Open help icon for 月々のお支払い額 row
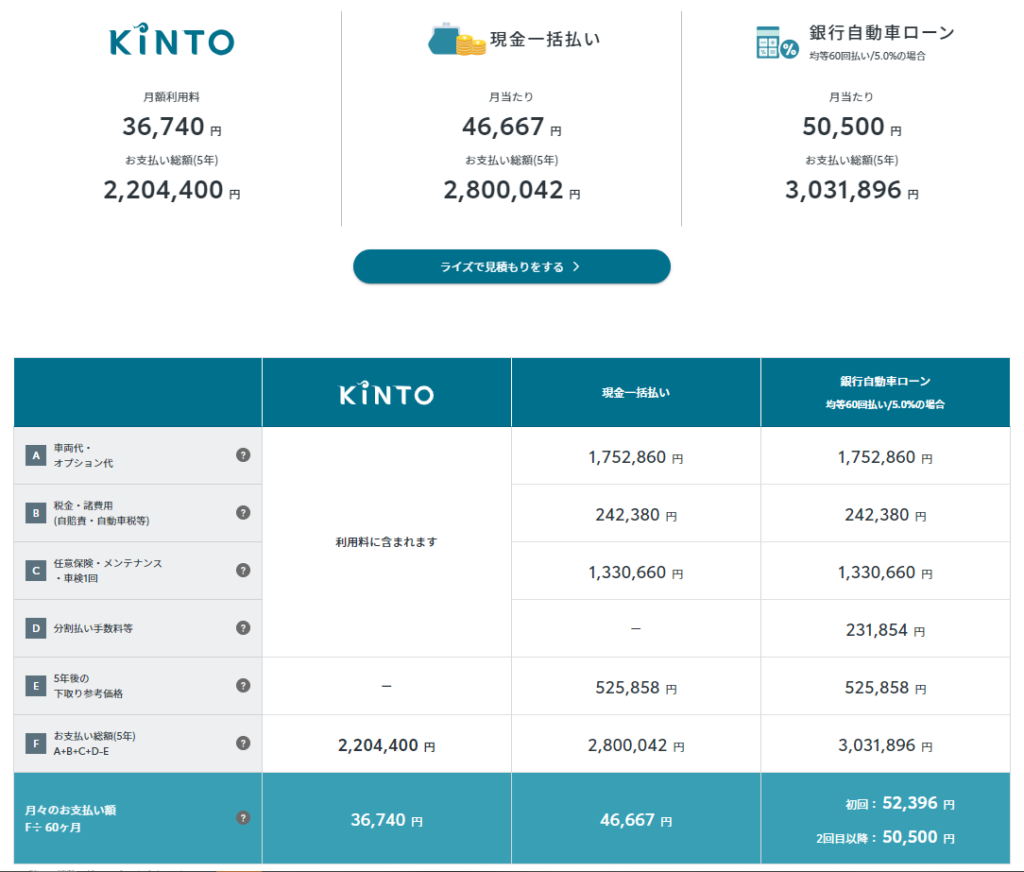This screenshot has width=1024, height=872. (243, 818)
